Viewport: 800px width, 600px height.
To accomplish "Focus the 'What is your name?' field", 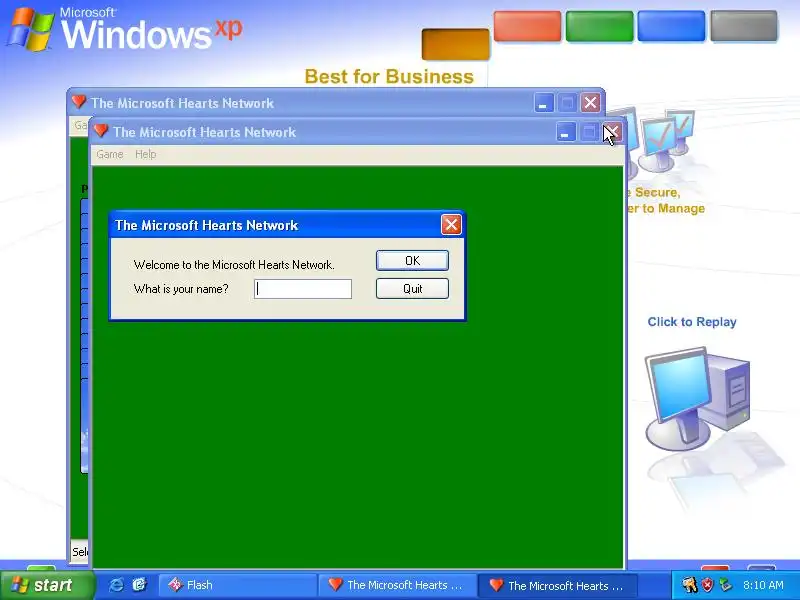I will (x=303, y=289).
